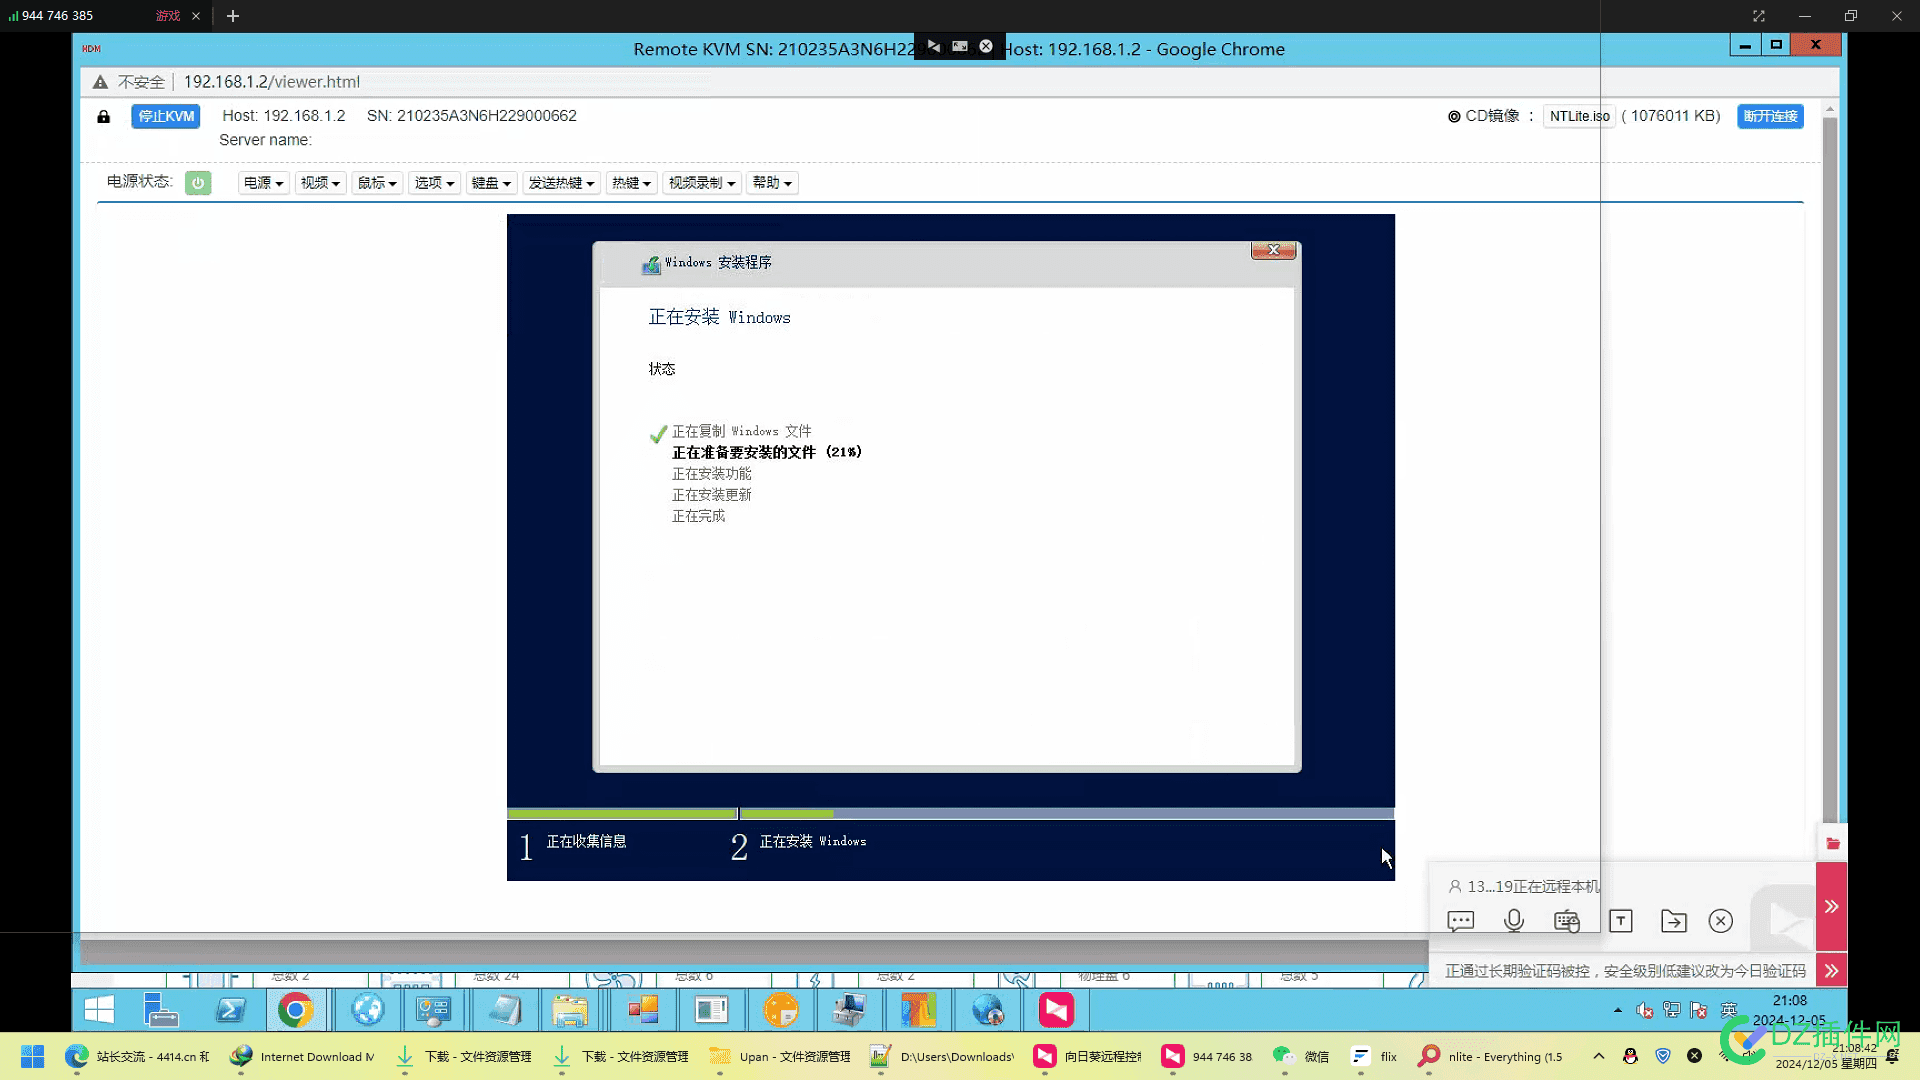Close the 游戏 tab
Image resolution: width=1920 pixels, height=1080 pixels.
(x=196, y=16)
